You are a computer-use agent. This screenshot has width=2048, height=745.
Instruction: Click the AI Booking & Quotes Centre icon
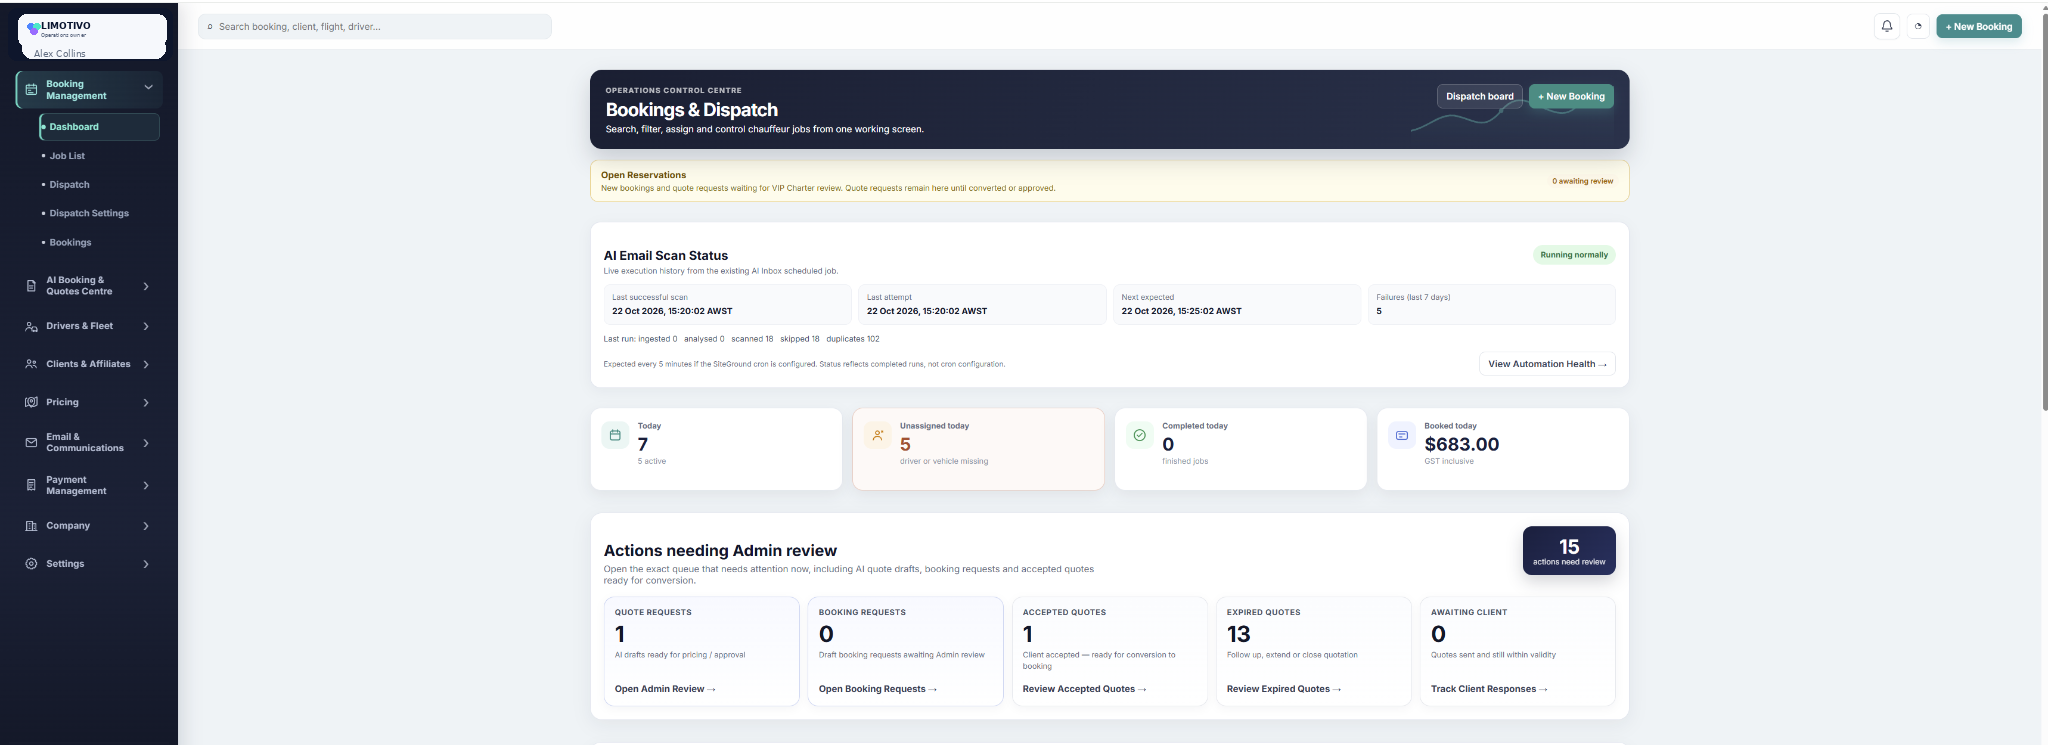tap(31, 286)
